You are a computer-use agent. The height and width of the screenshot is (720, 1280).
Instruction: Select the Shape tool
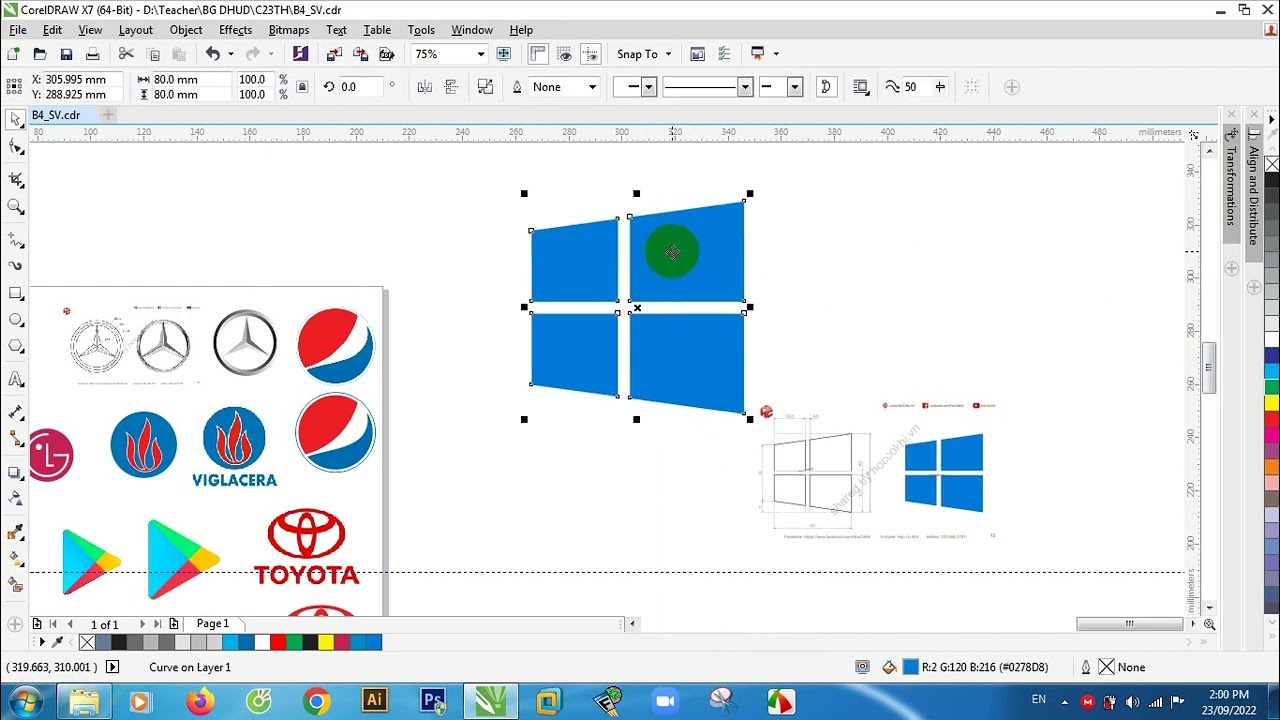click(15, 148)
